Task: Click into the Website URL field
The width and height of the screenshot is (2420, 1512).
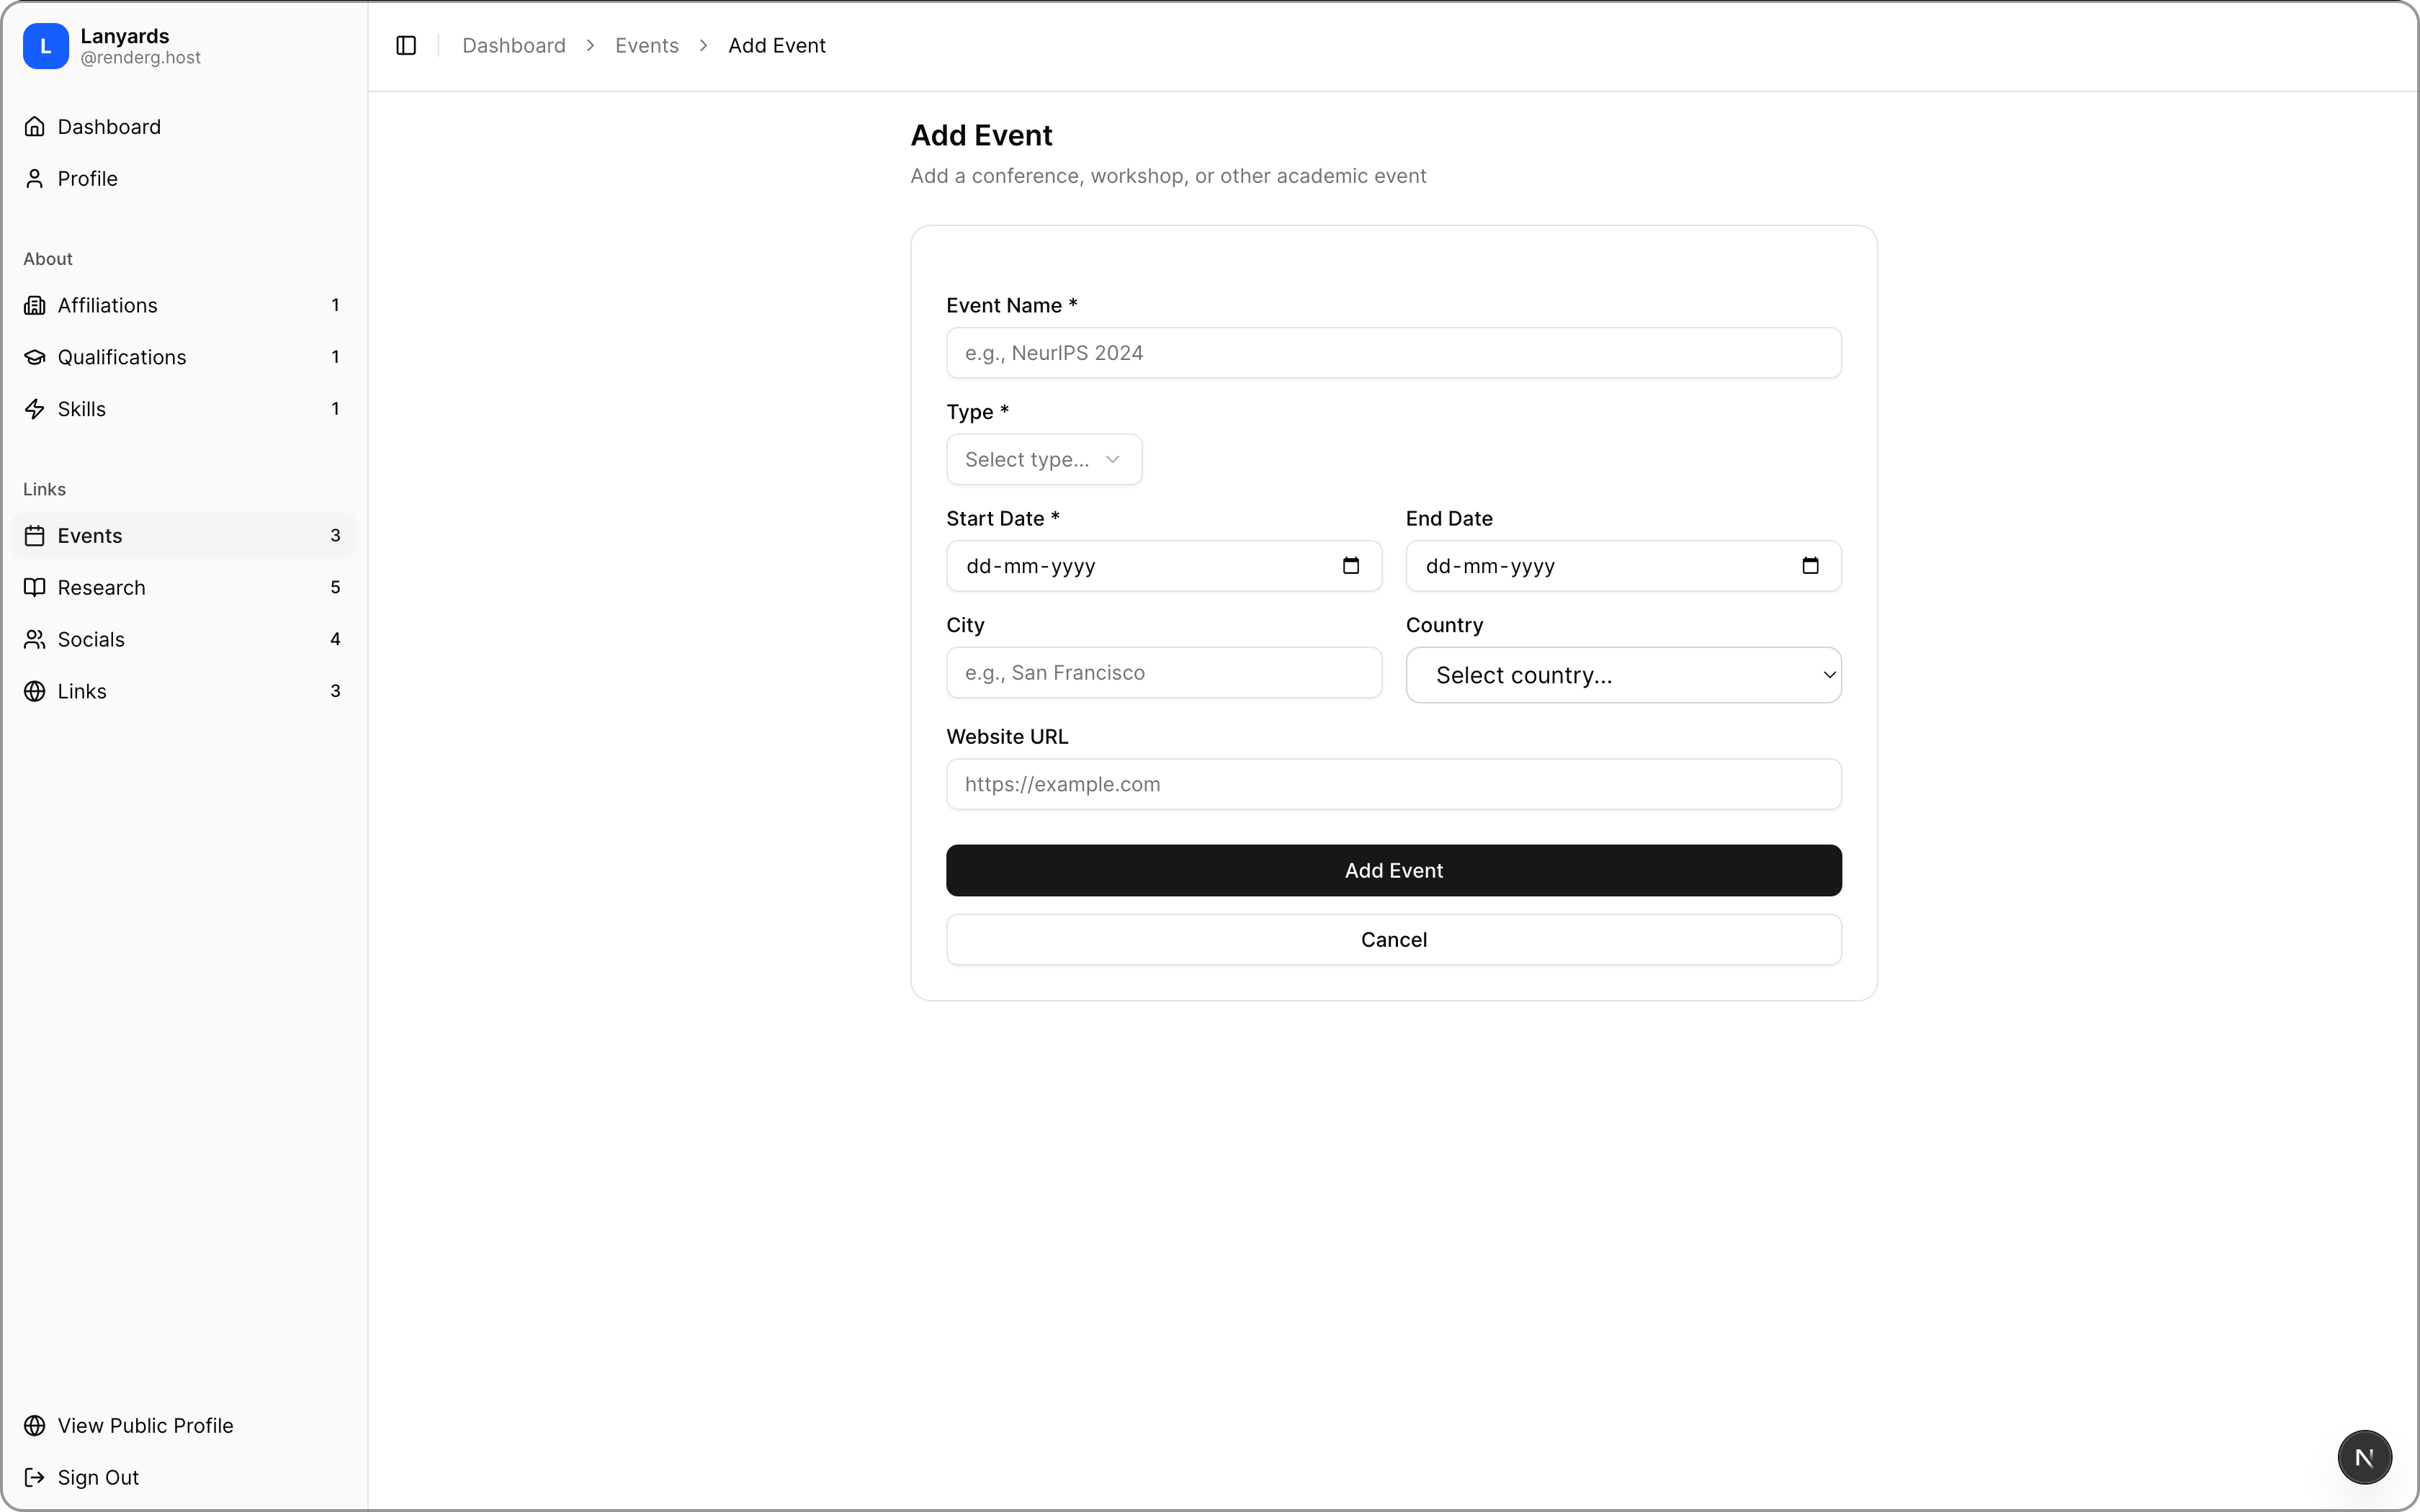Action: click(x=1393, y=784)
